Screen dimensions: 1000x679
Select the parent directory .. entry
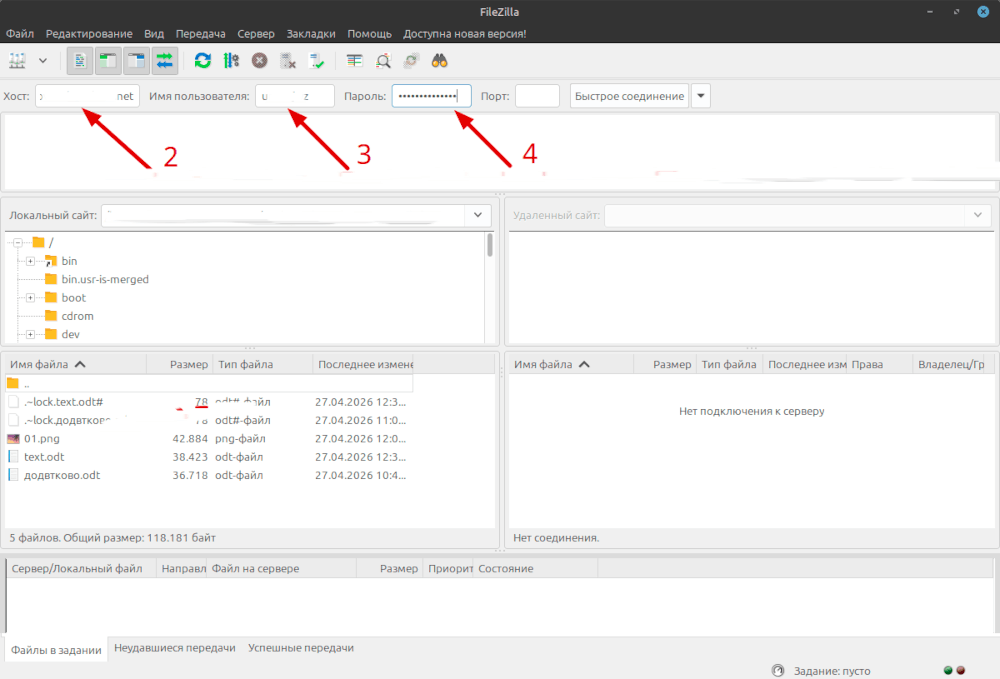click(209, 384)
